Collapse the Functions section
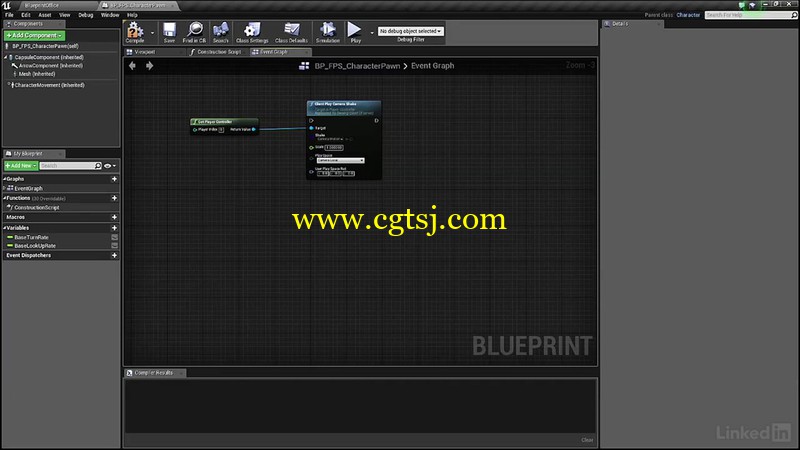This screenshot has height=450, width=800. pyautogui.click(x=5, y=198)
